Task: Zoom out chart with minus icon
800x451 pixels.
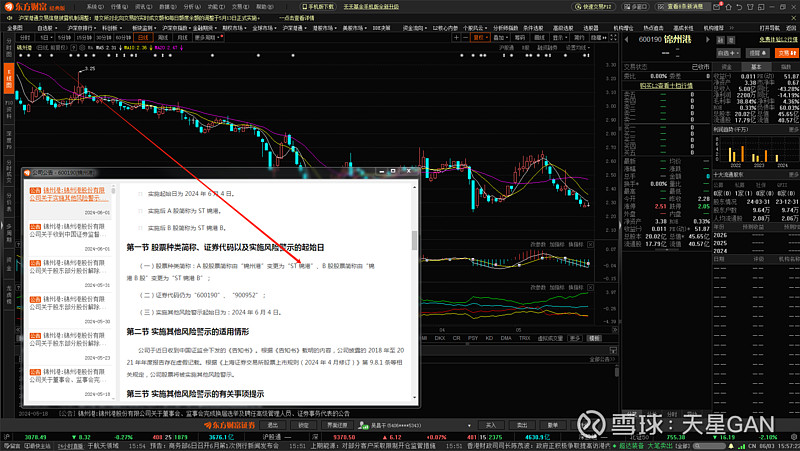Action: [465, 38]
